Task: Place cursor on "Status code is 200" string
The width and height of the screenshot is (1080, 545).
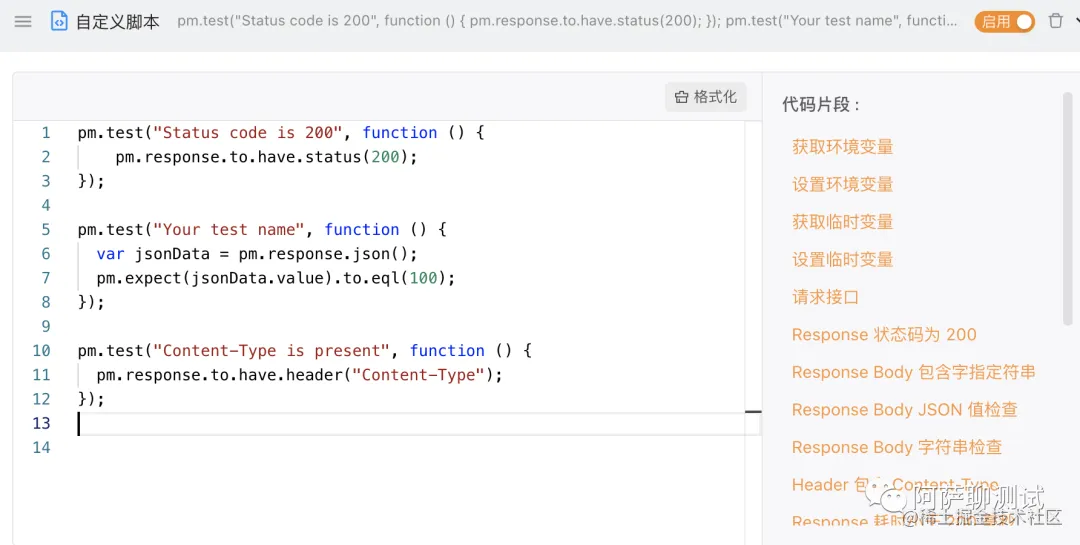Action: point(247,132)
